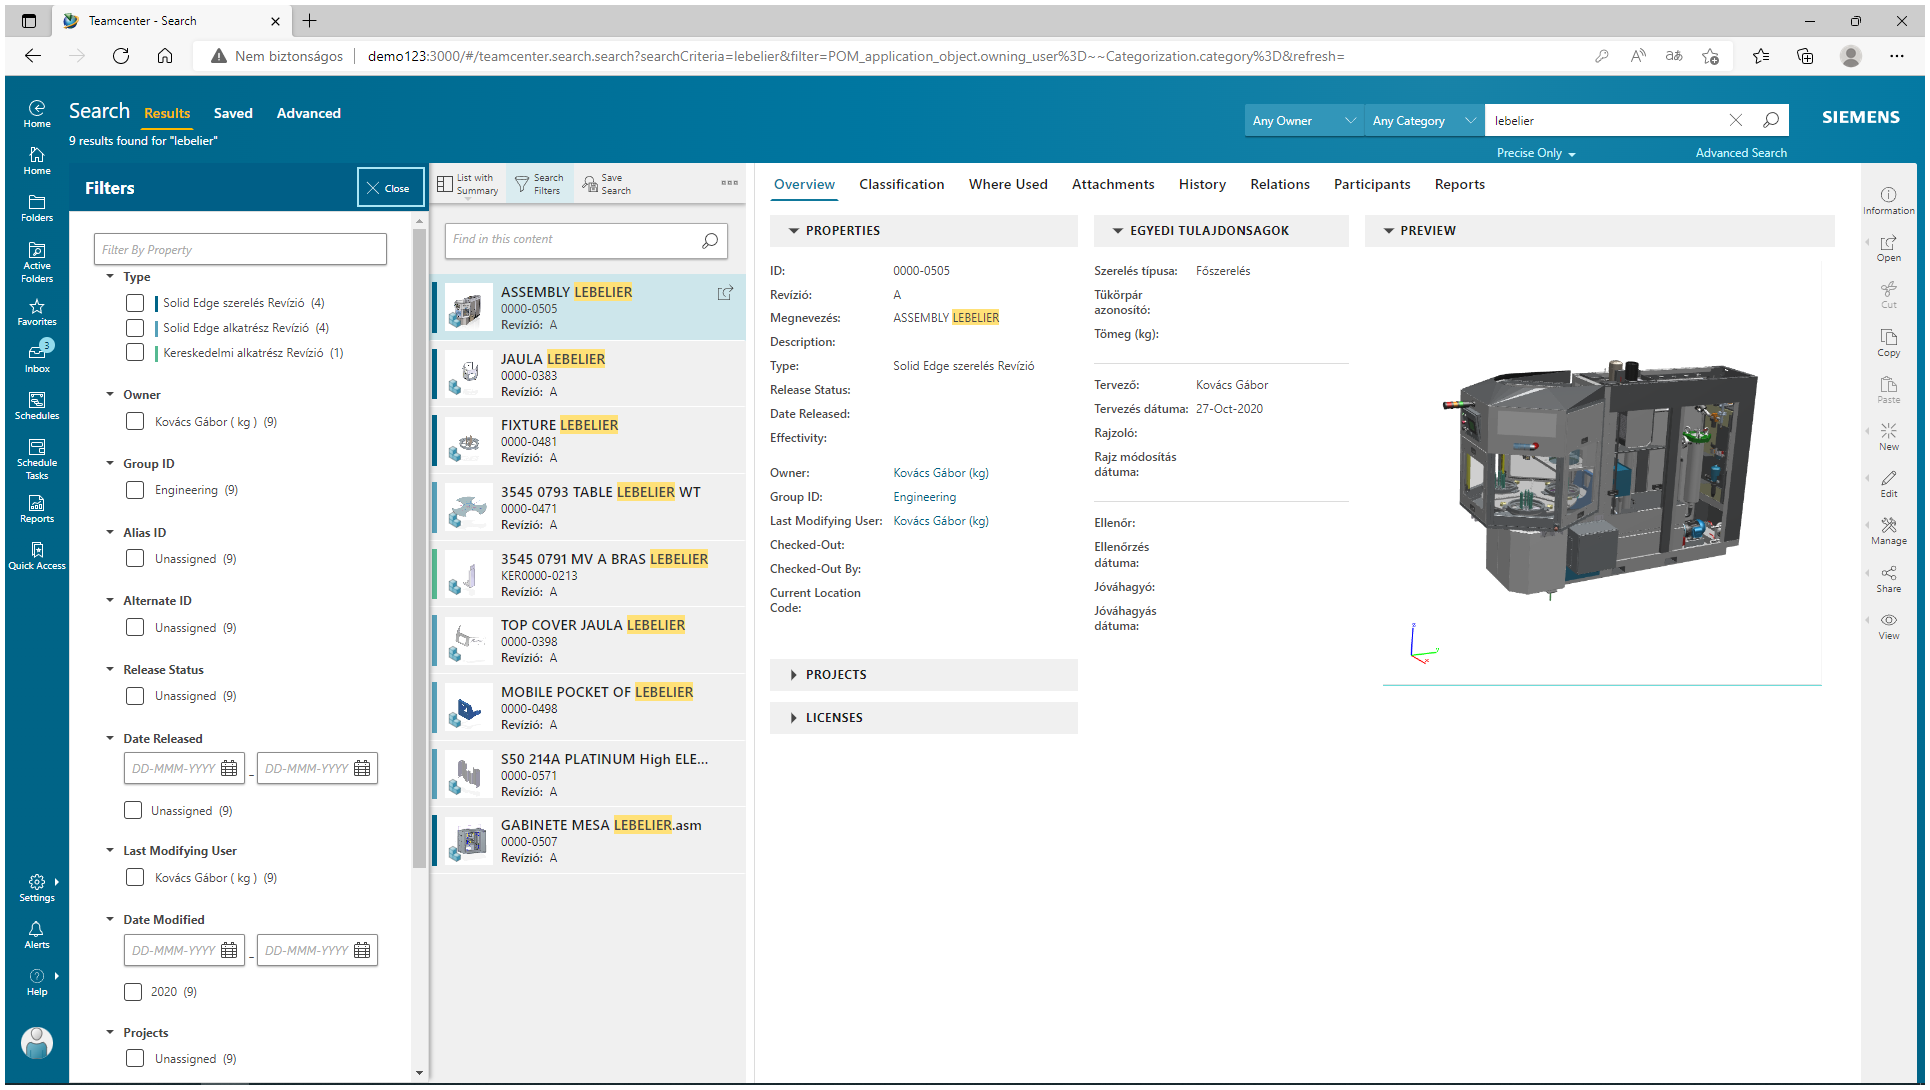Collapse EGYEDI TULAJDONSAGOK section
This screenshot has width=1930, height=1090.
1118,231
